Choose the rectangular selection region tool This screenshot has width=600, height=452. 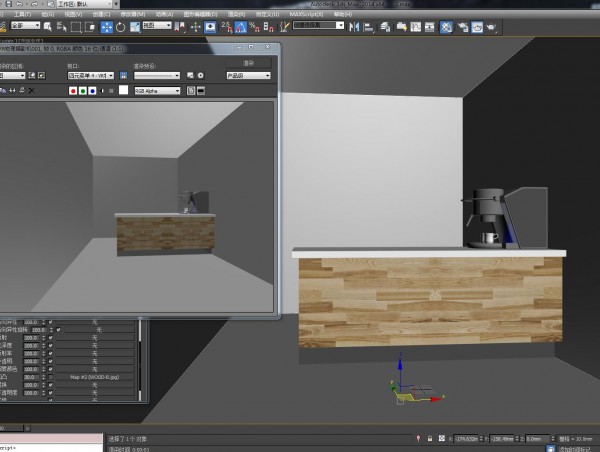76,27
